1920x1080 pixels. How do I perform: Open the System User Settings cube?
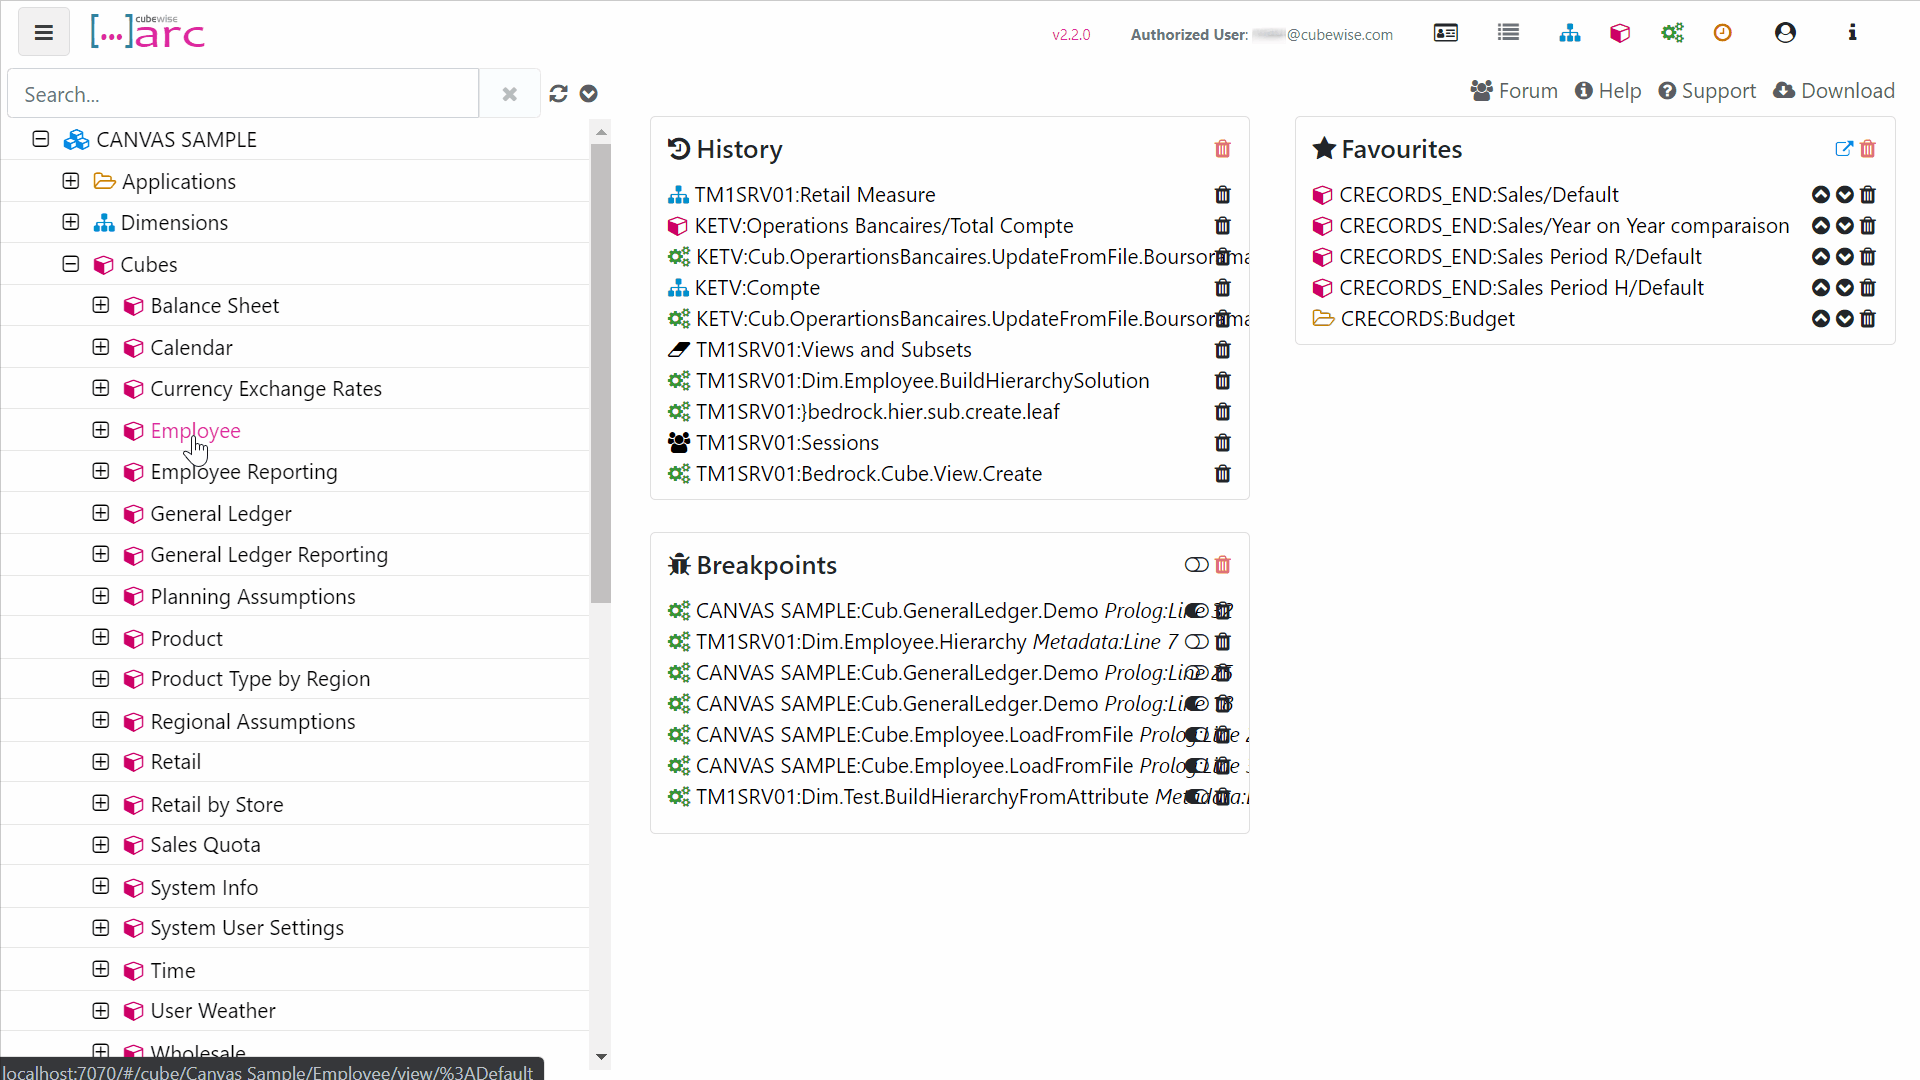click(x=247, y=928)
